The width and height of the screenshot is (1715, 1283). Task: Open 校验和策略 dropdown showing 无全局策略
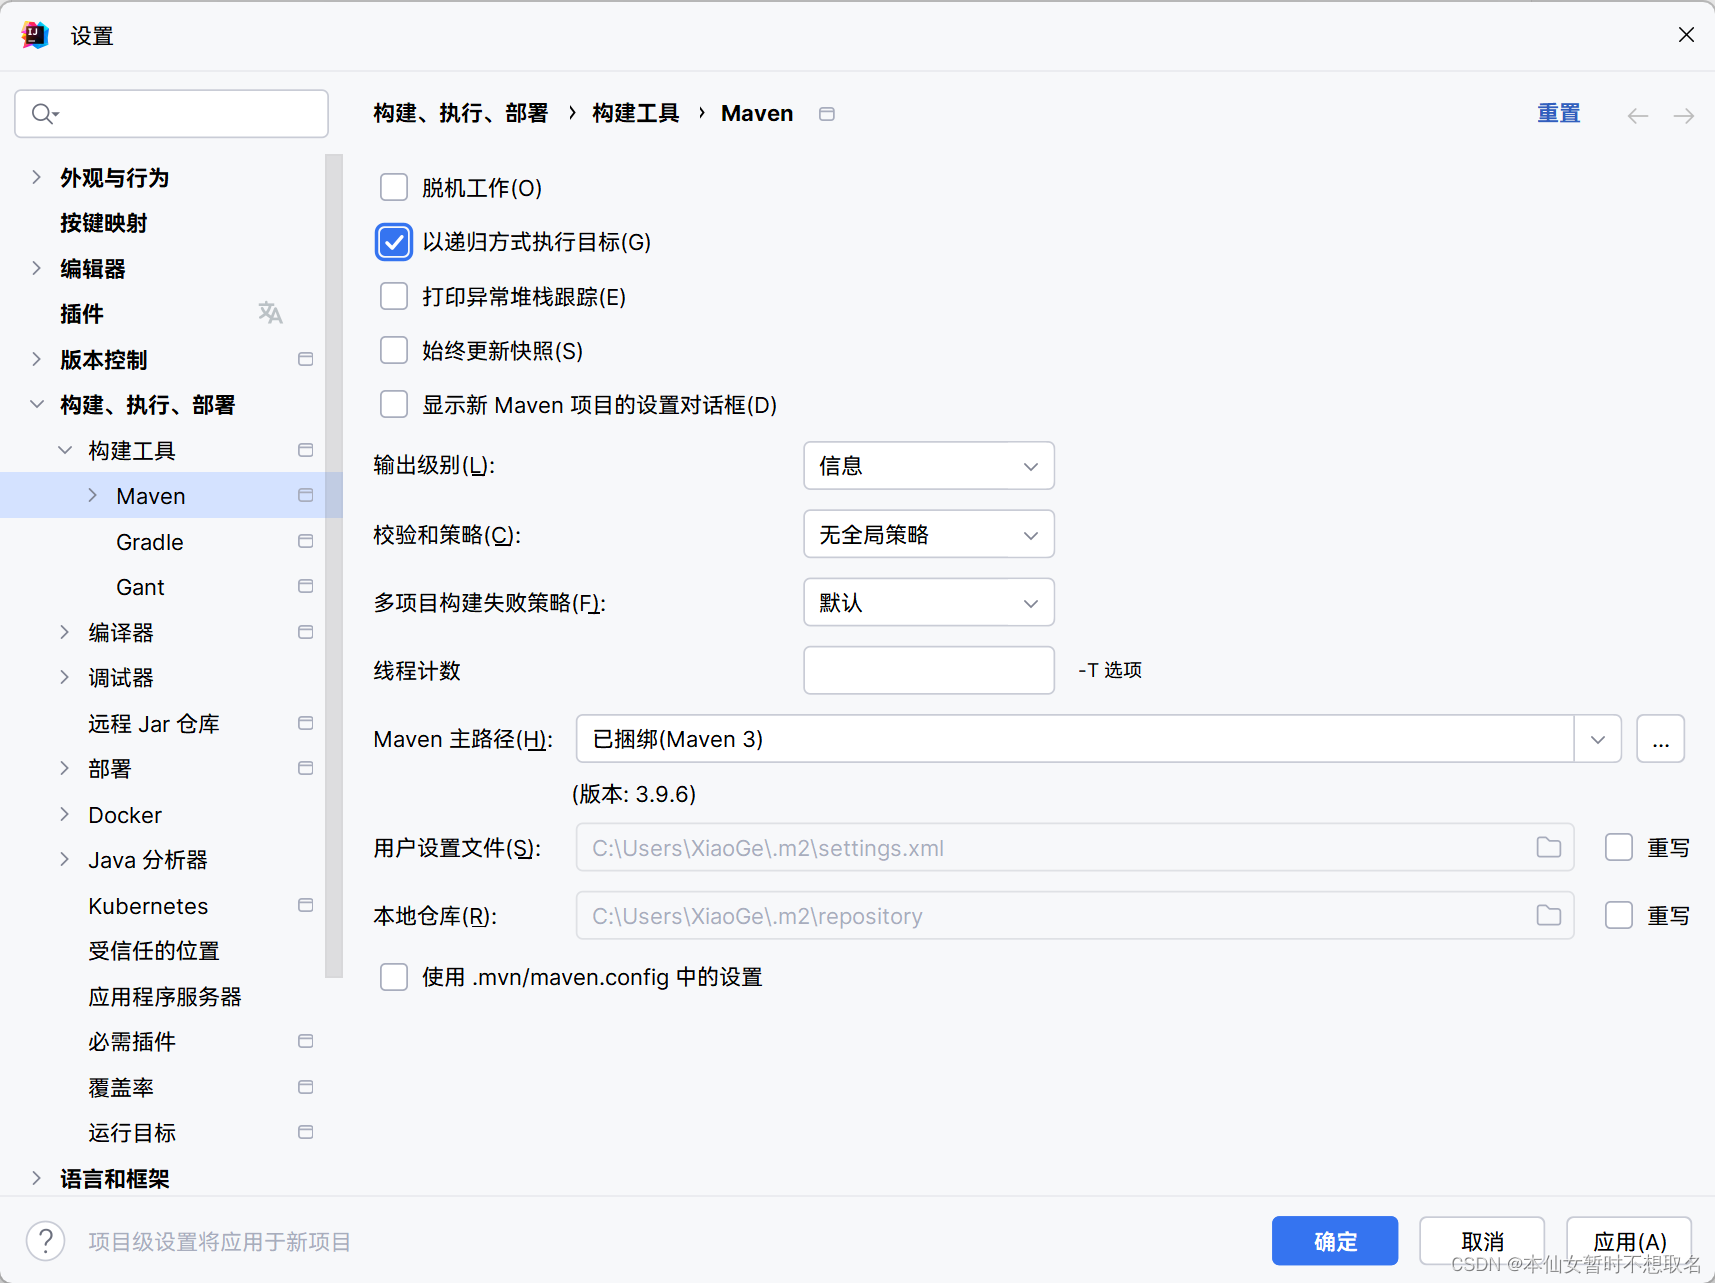(x=929, y=534)
